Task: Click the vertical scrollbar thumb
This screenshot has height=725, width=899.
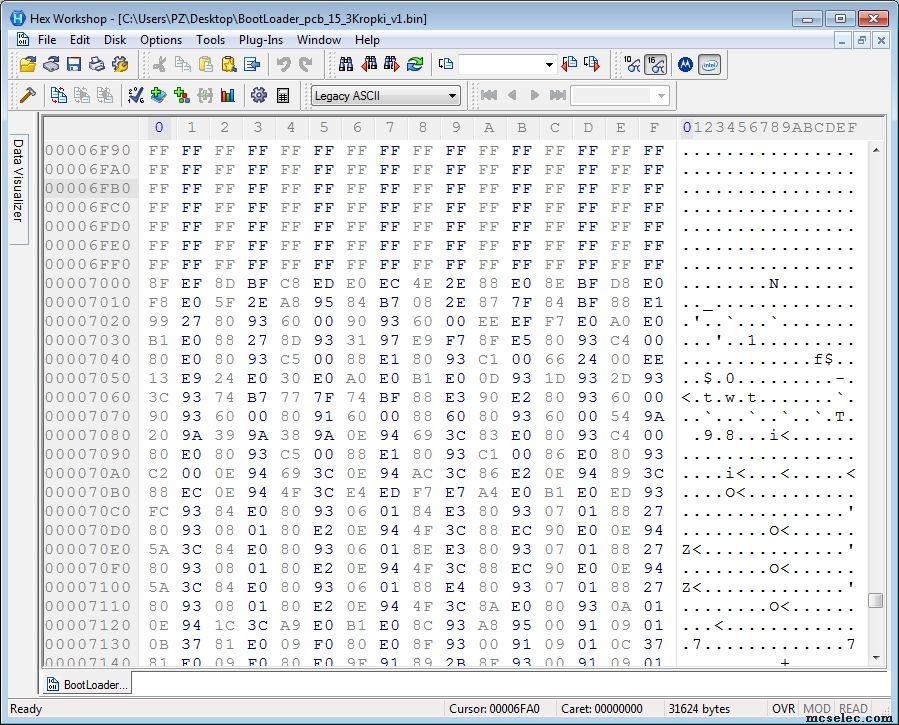Action: [875, 600]
